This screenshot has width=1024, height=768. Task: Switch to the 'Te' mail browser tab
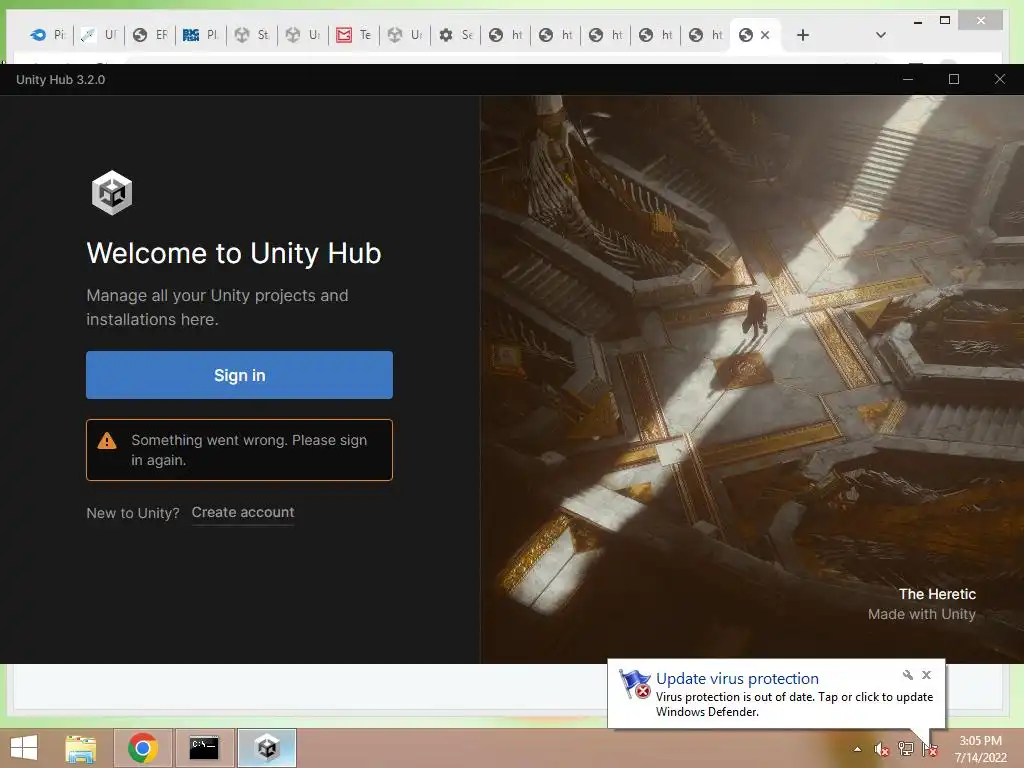click(x=353, y=35)
